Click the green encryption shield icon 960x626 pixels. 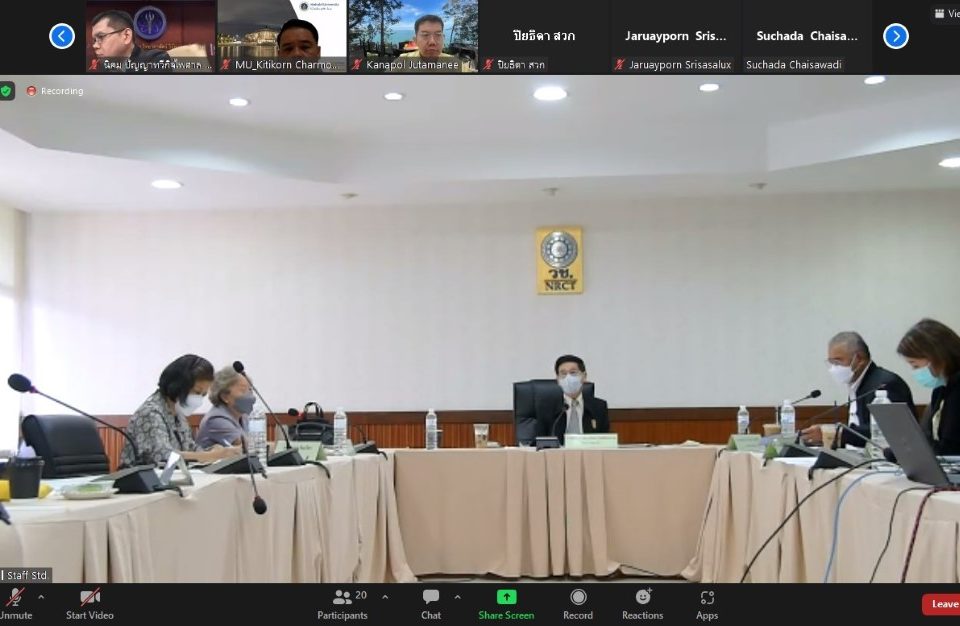[x=7, y=91]
